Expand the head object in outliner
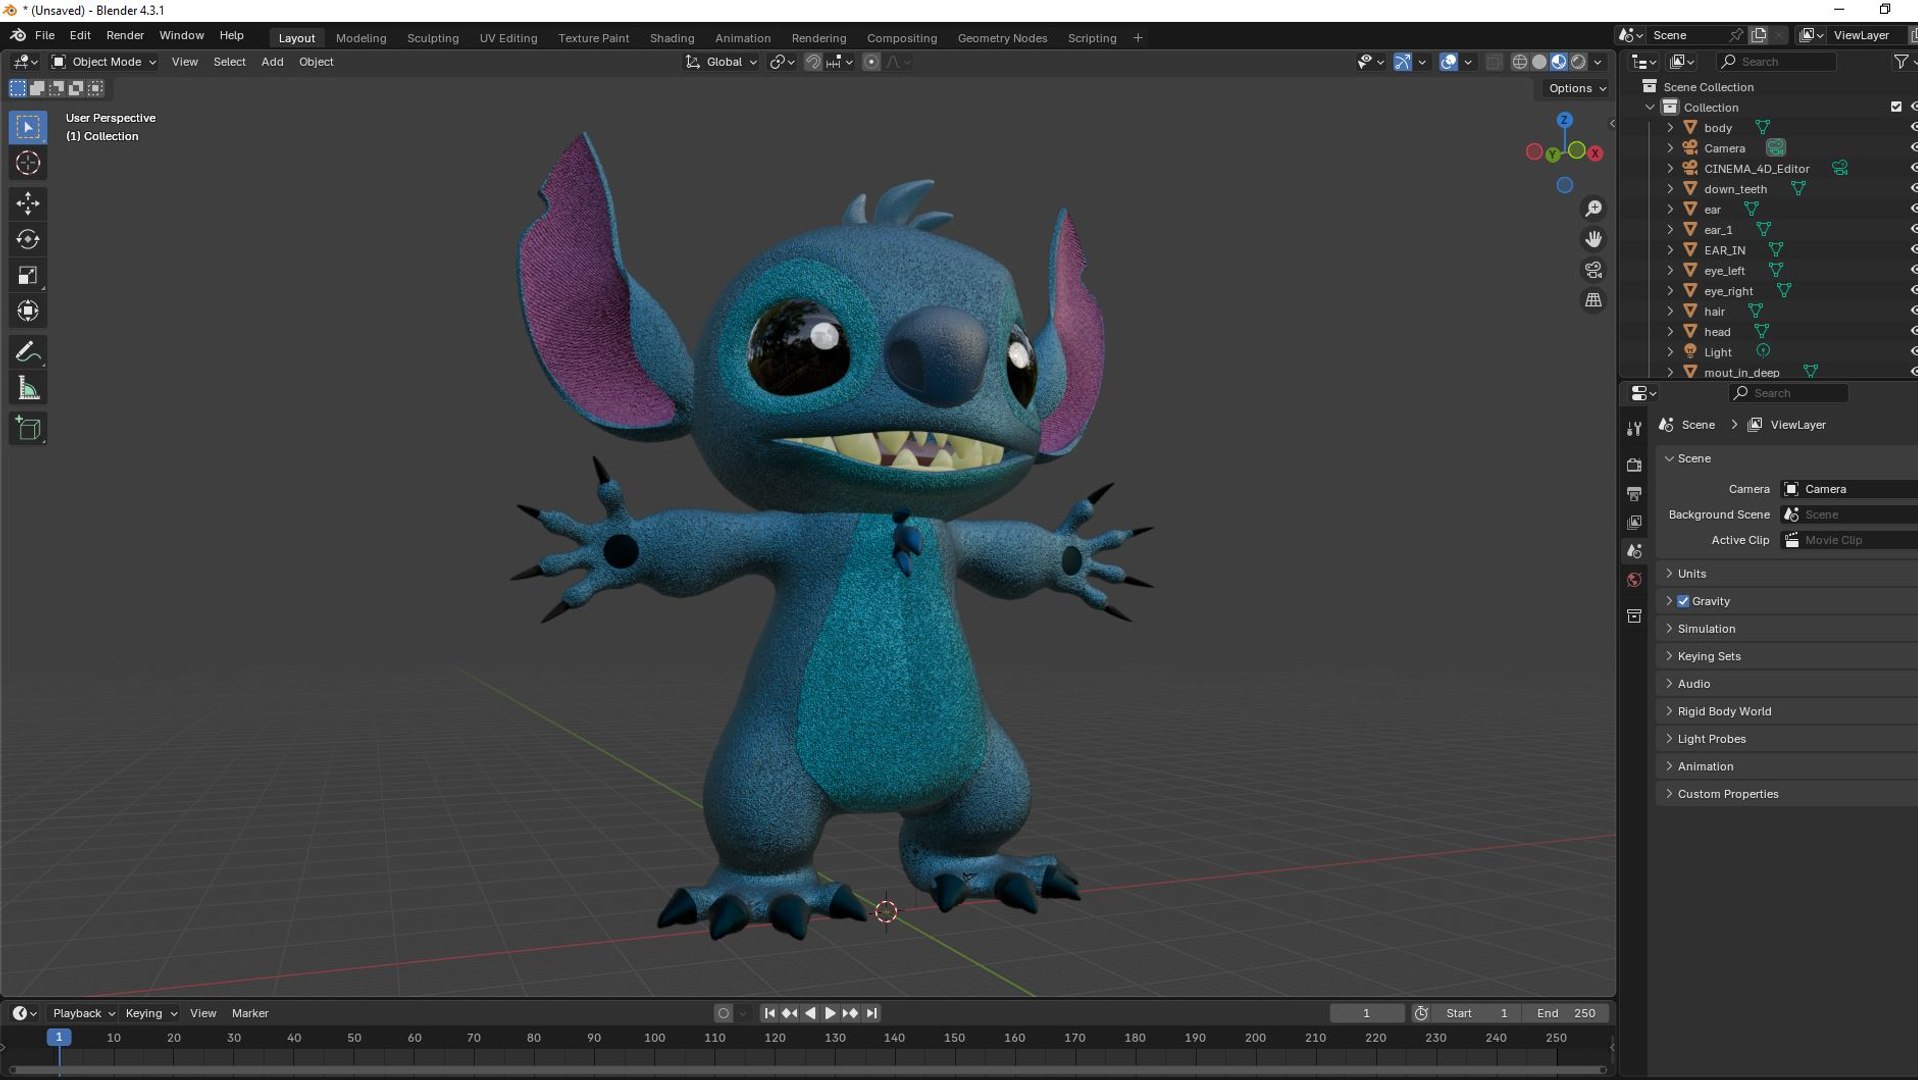1918x1080 pixels. 1670,332
